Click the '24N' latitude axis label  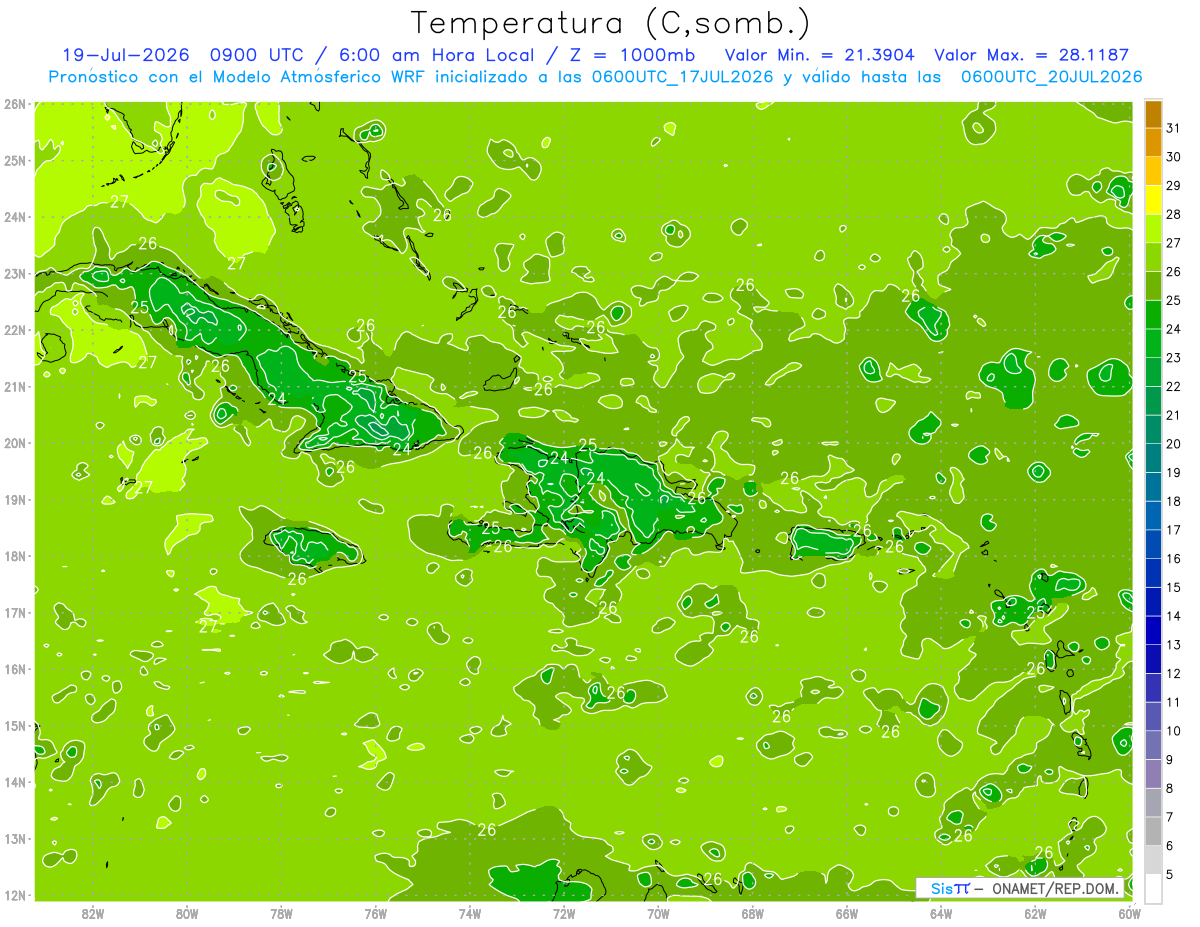pos(14,217)
